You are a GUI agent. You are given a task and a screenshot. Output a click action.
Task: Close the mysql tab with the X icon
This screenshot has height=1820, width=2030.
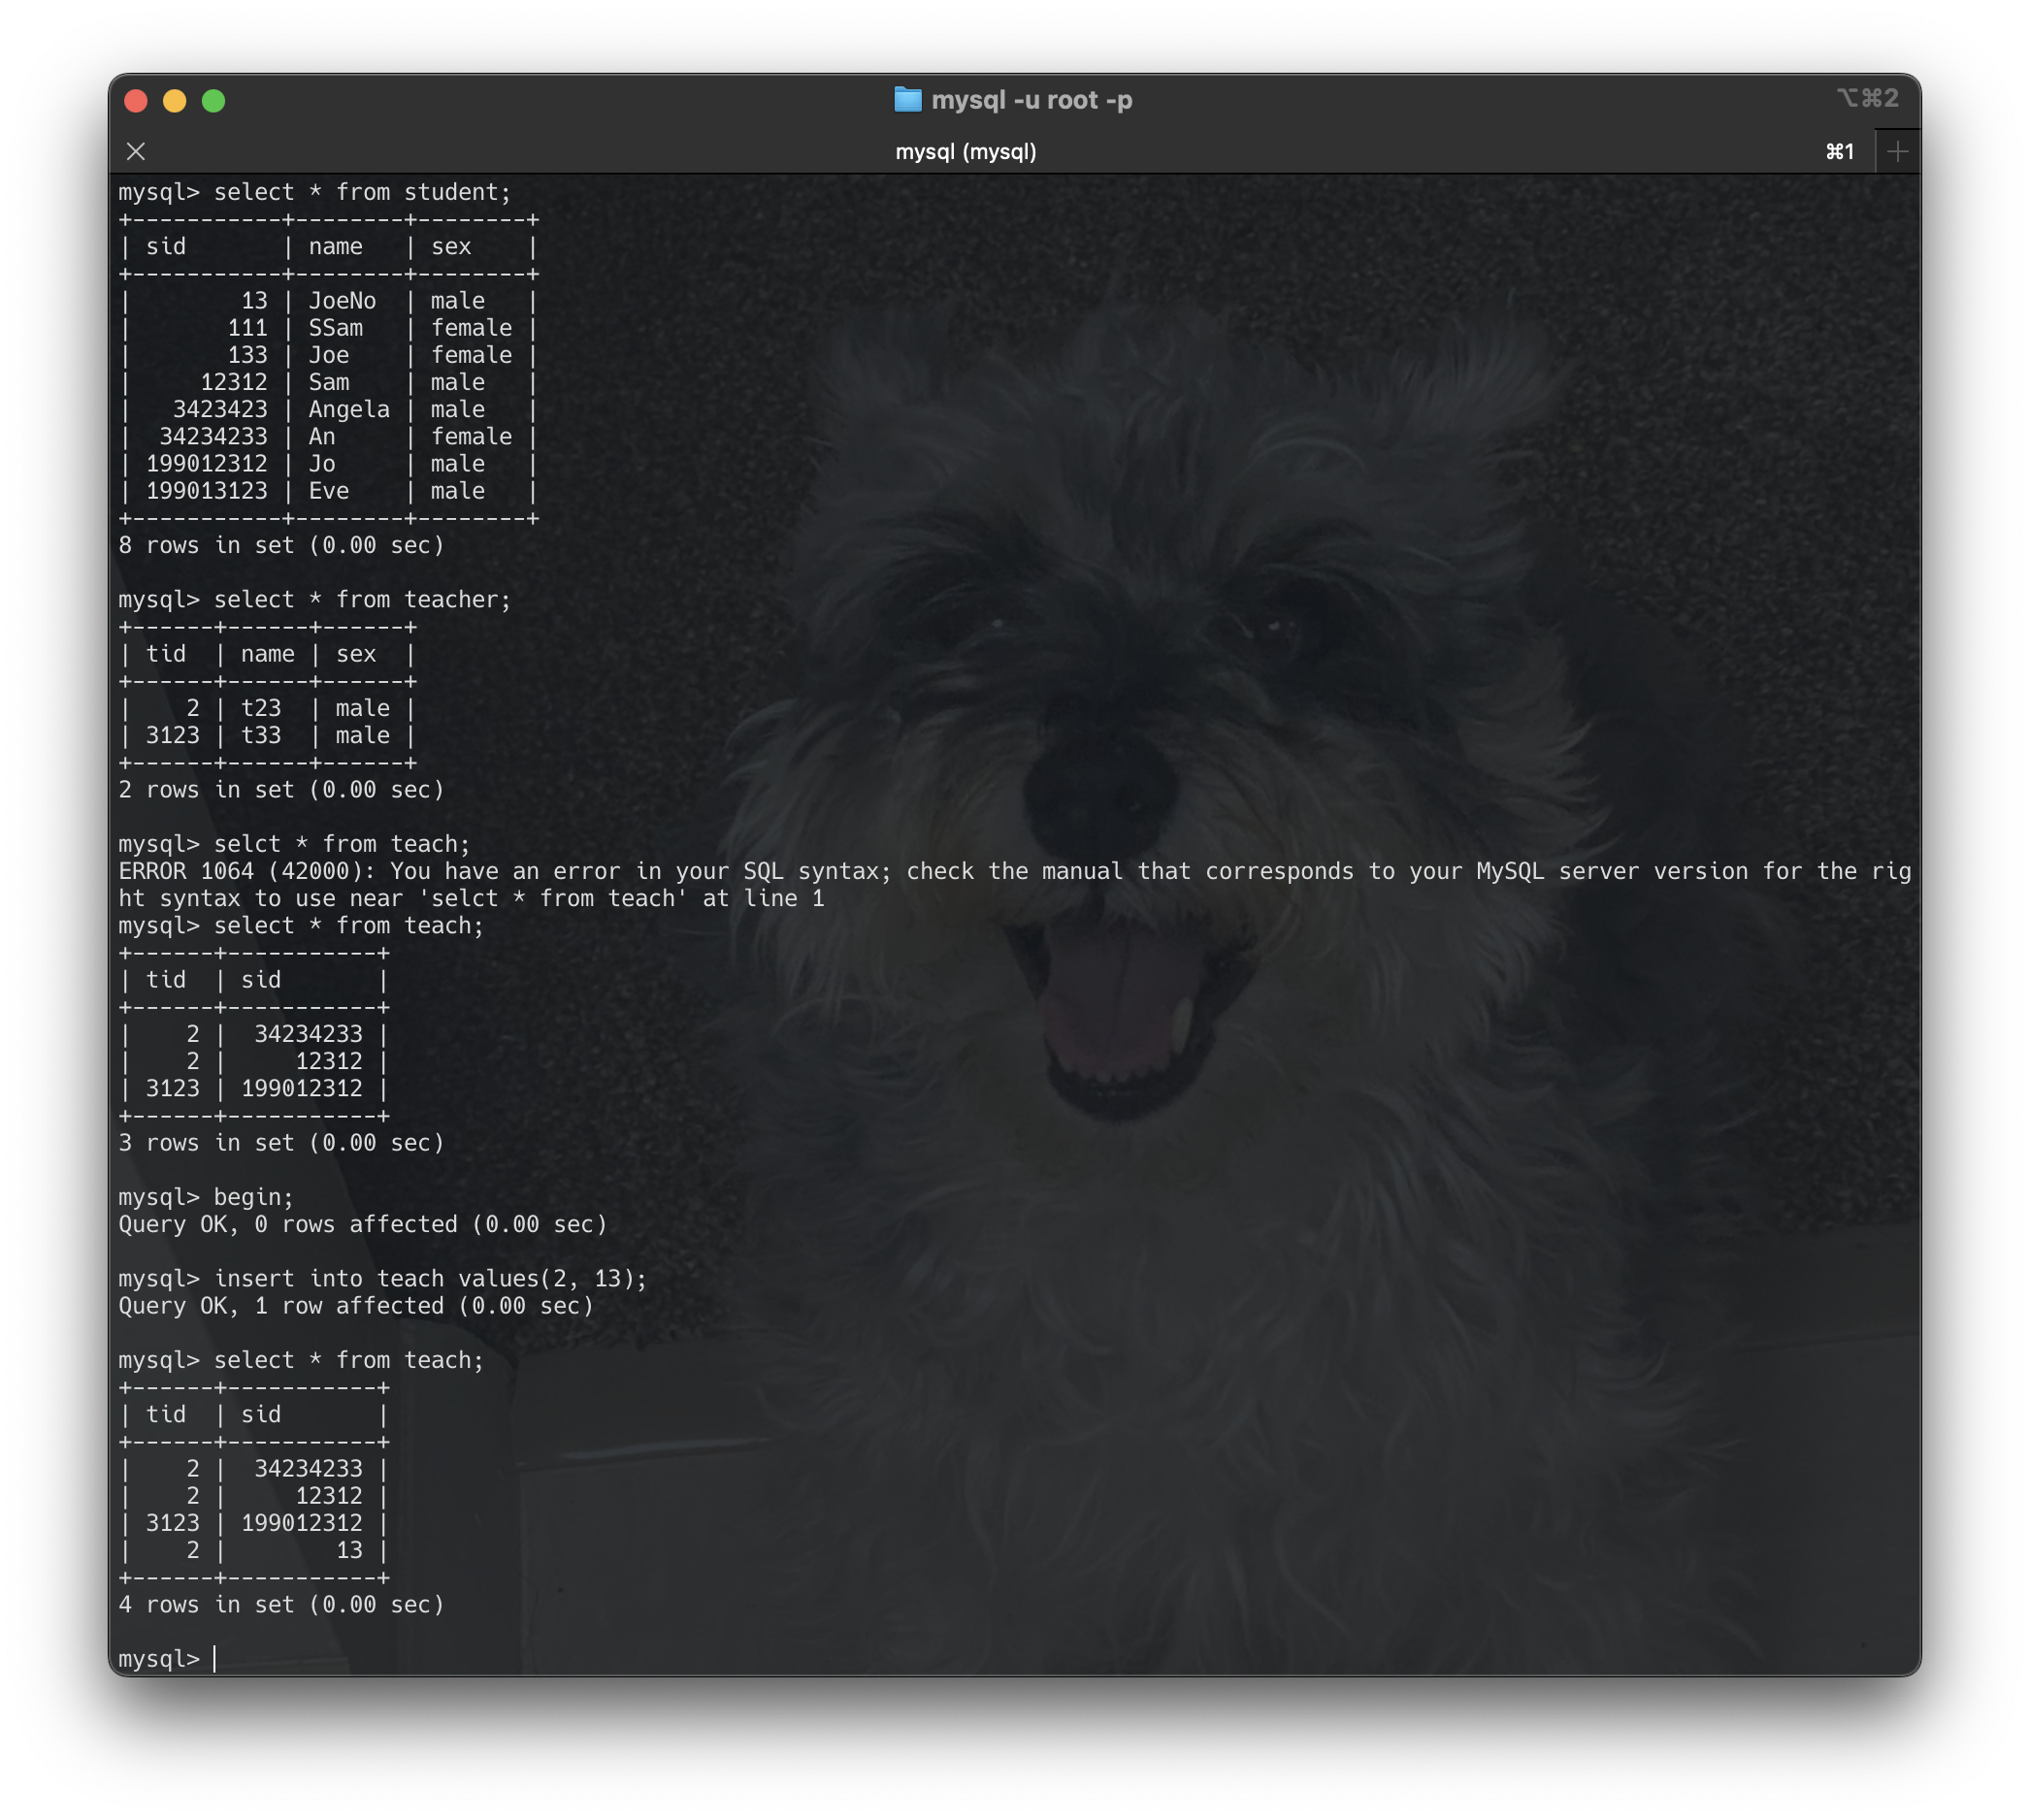[136, 151]
